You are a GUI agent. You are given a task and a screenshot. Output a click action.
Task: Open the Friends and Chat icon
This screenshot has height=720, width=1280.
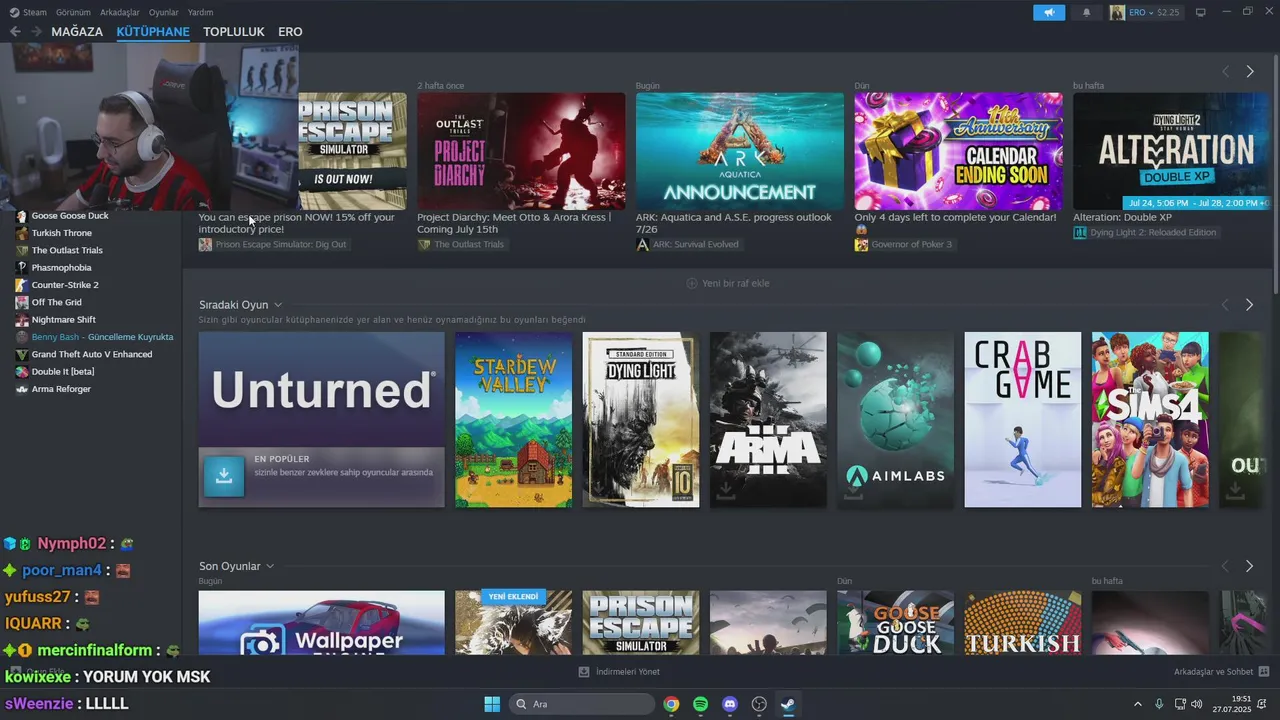pyautogui.click(x=1264, y=672)
